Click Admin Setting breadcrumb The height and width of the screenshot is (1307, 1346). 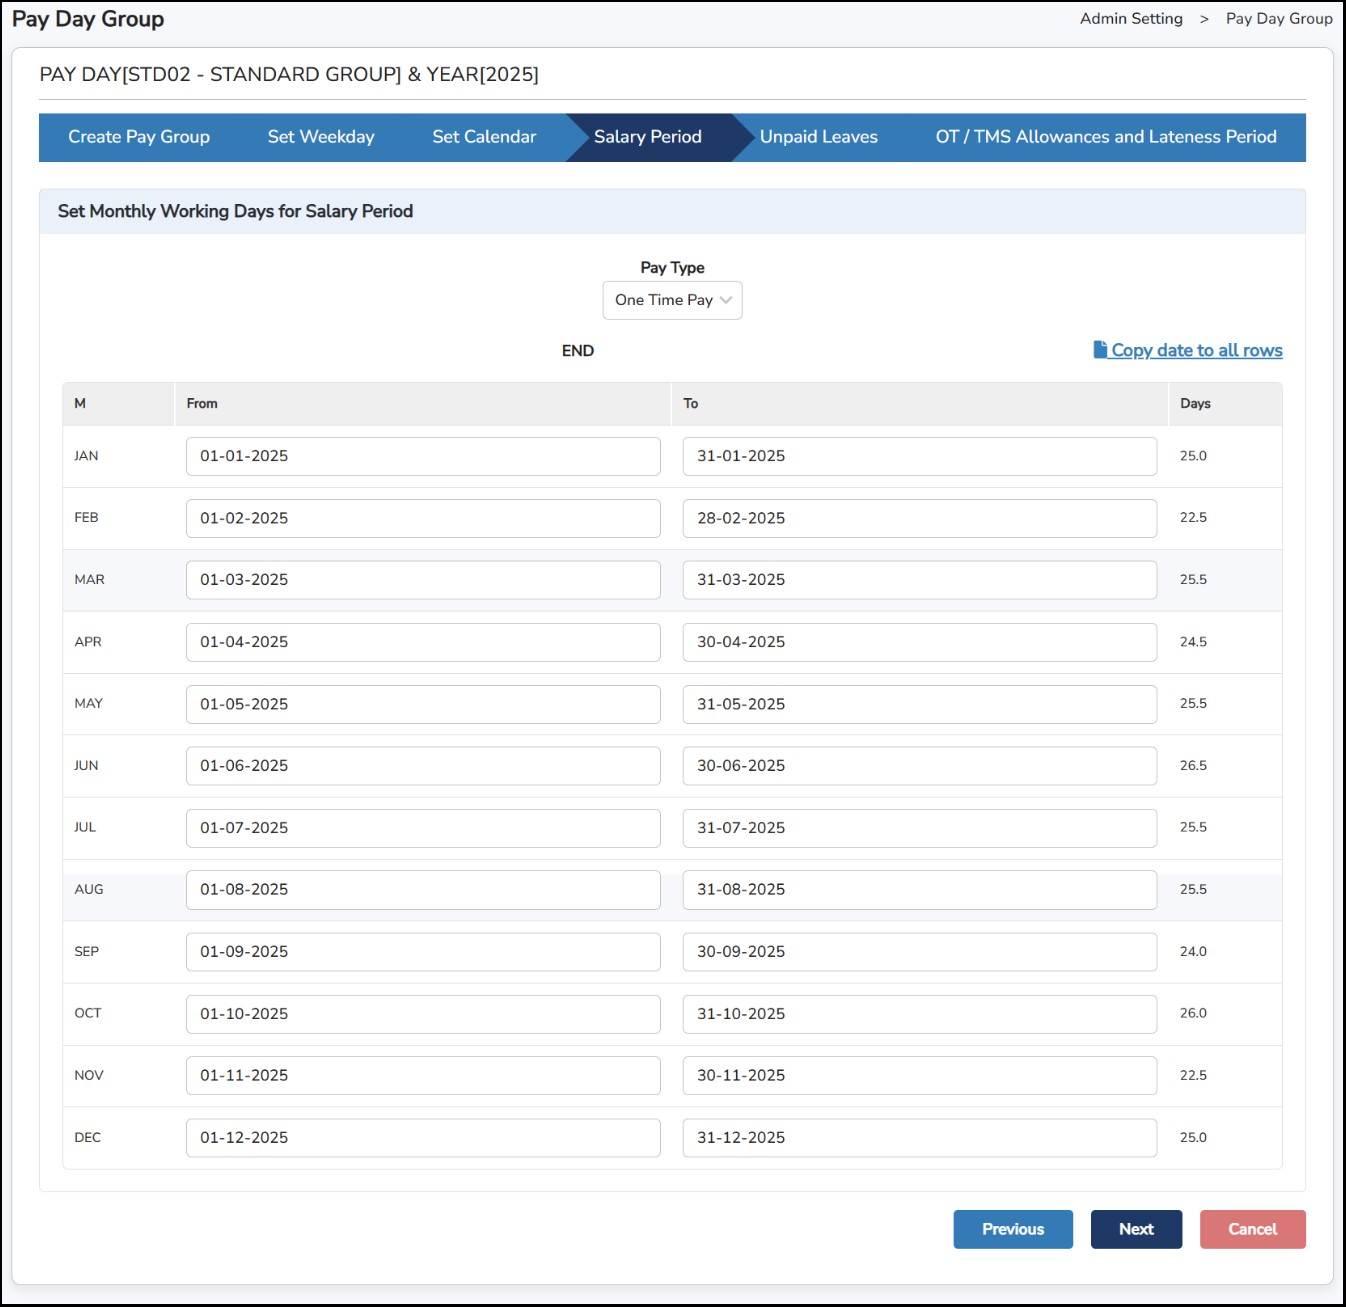pos(1131,19)
